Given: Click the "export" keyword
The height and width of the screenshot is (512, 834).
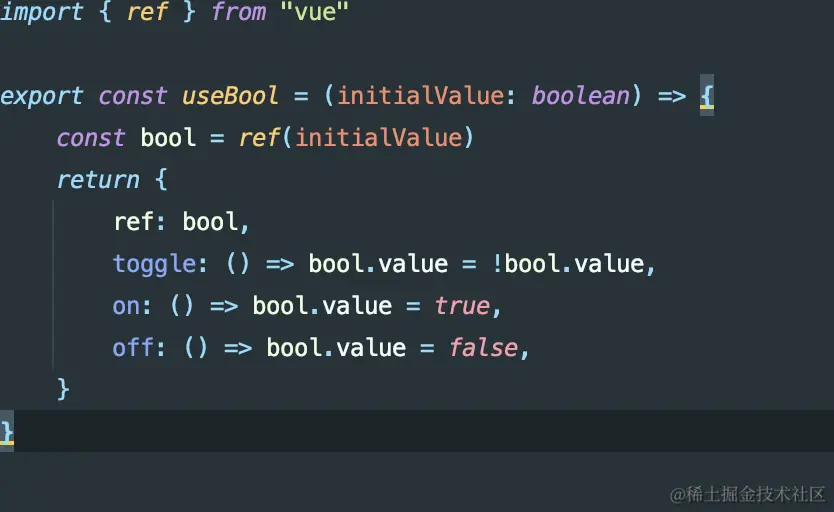Looking at the screenshot, I should click(x=41, y=96).
